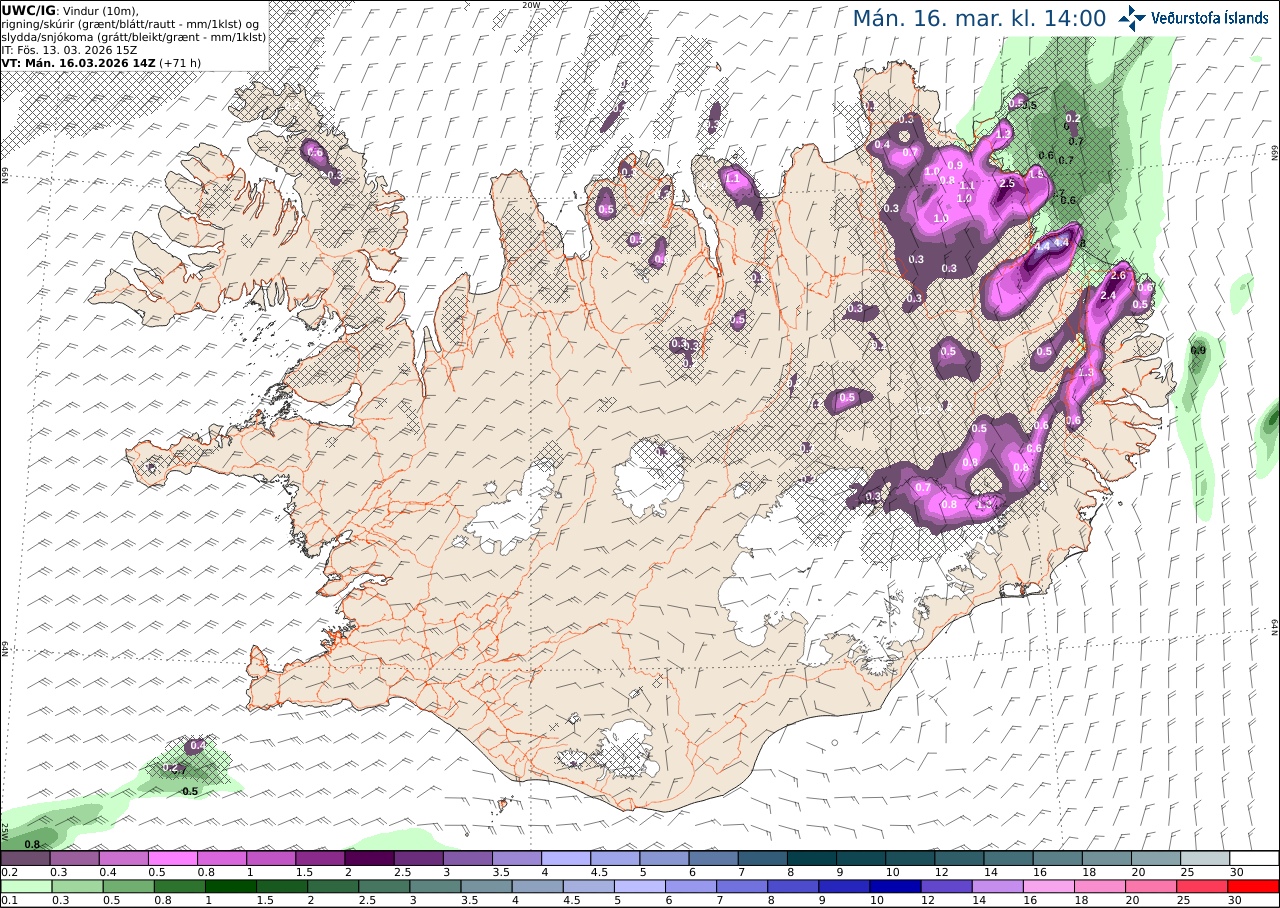
Task: Select the dark teal swatch starting at 8 in top scale
Action: click(x=811, y=858)
